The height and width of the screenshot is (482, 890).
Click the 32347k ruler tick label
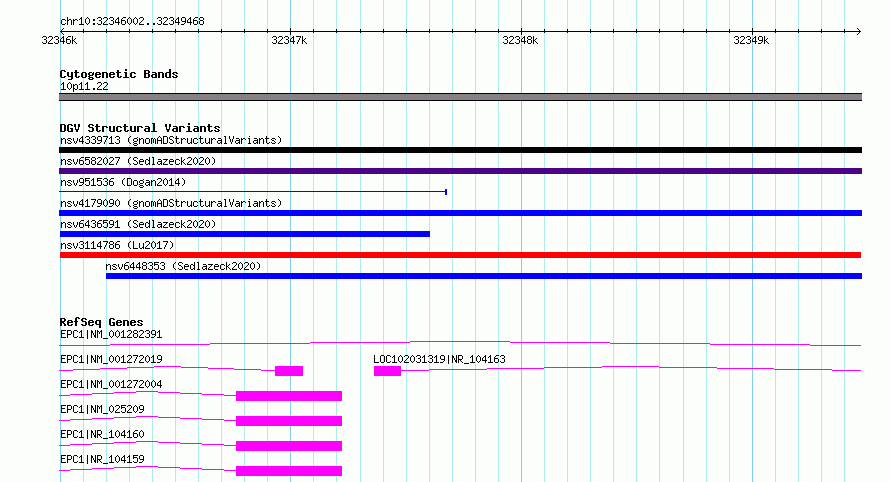pos(289,40)
